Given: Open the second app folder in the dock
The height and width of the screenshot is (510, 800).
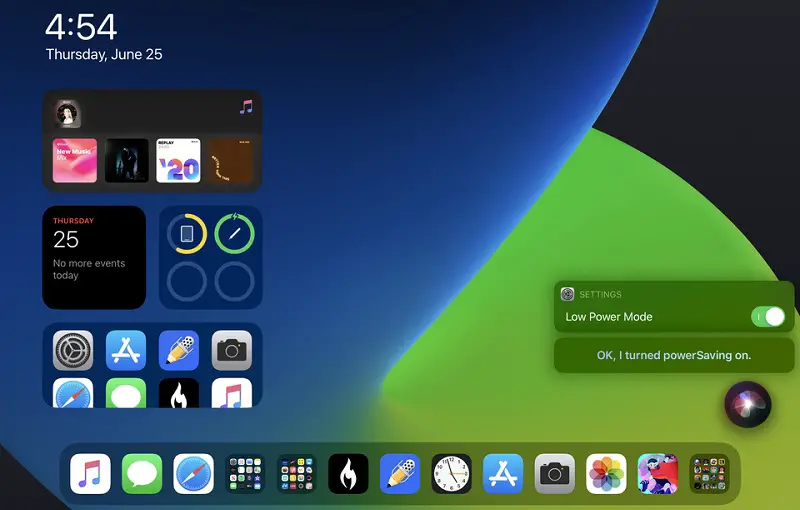Looking at the screenshot, I should coord(296,474).
